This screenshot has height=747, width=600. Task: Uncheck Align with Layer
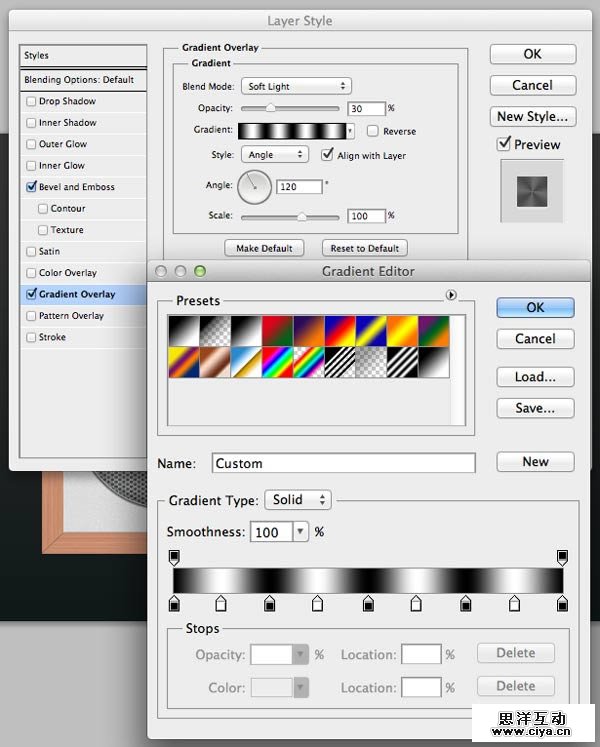pos(327,155)
